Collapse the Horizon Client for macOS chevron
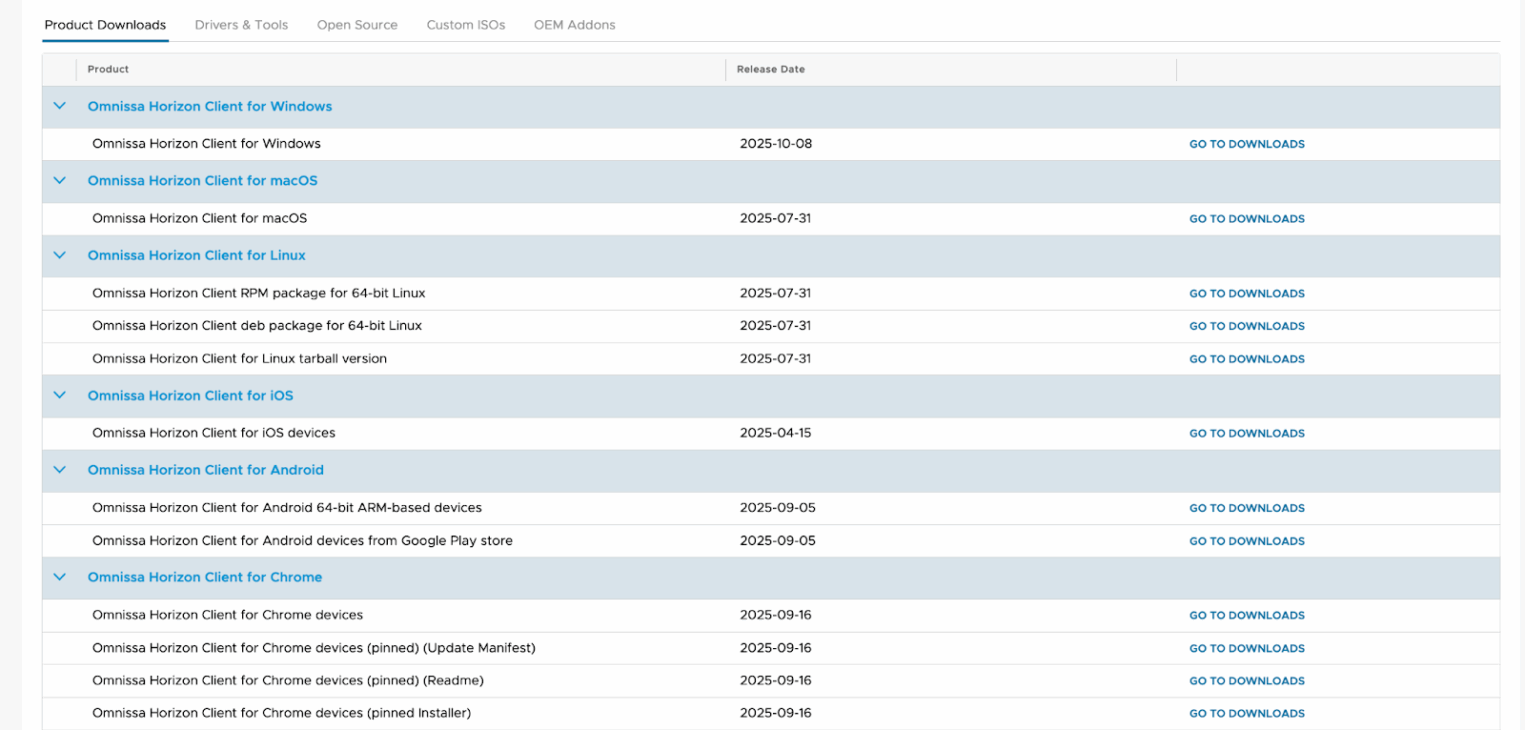 (59, 181)
